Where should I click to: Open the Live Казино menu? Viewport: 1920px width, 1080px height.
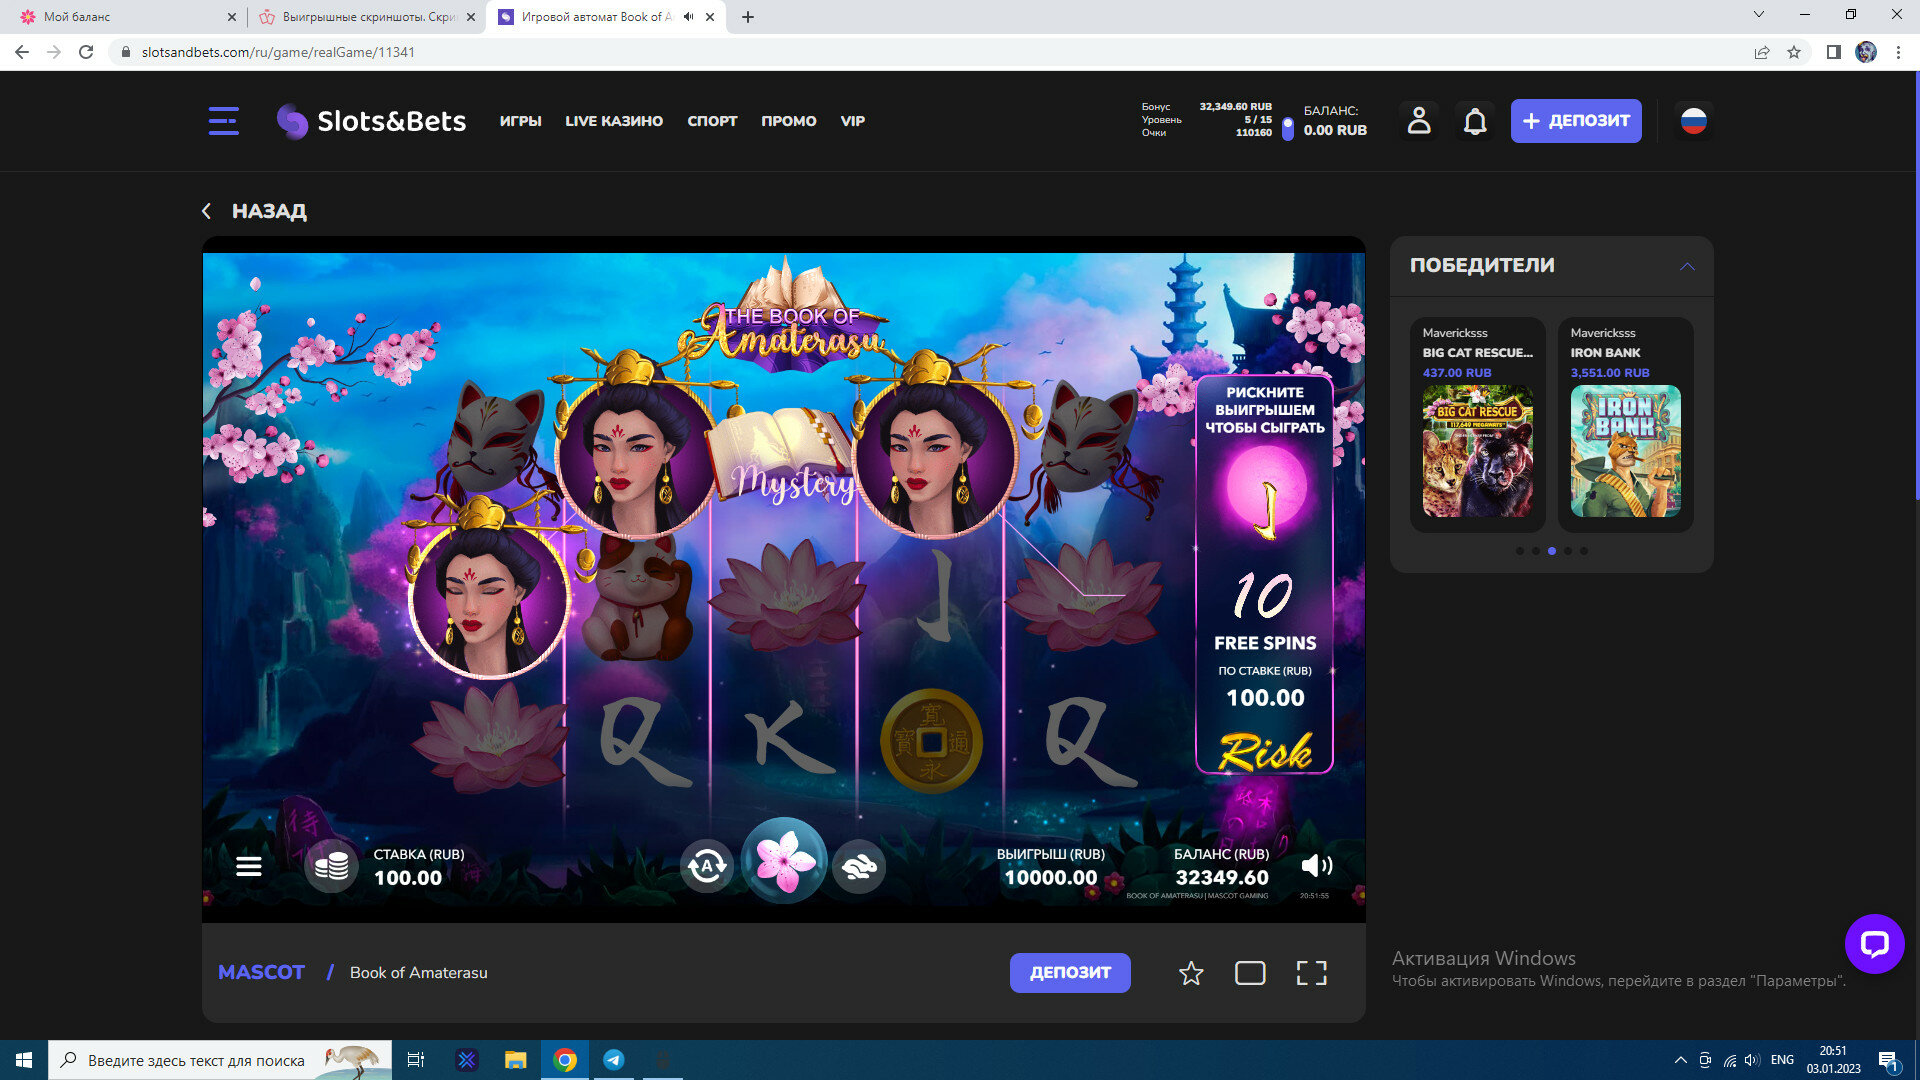613,121
